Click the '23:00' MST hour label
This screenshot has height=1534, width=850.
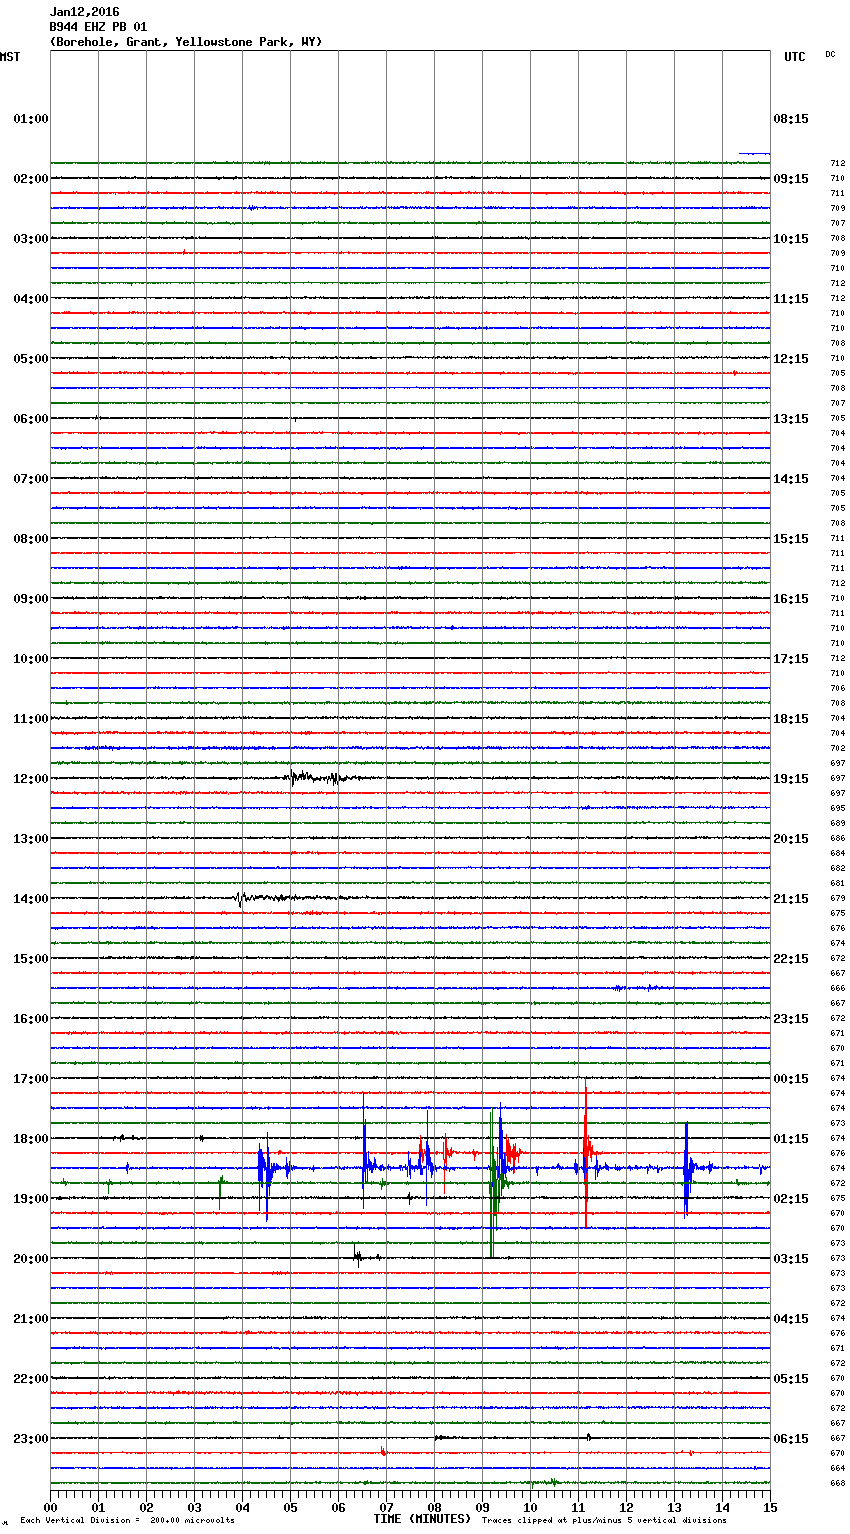(x=31, y=1439)
